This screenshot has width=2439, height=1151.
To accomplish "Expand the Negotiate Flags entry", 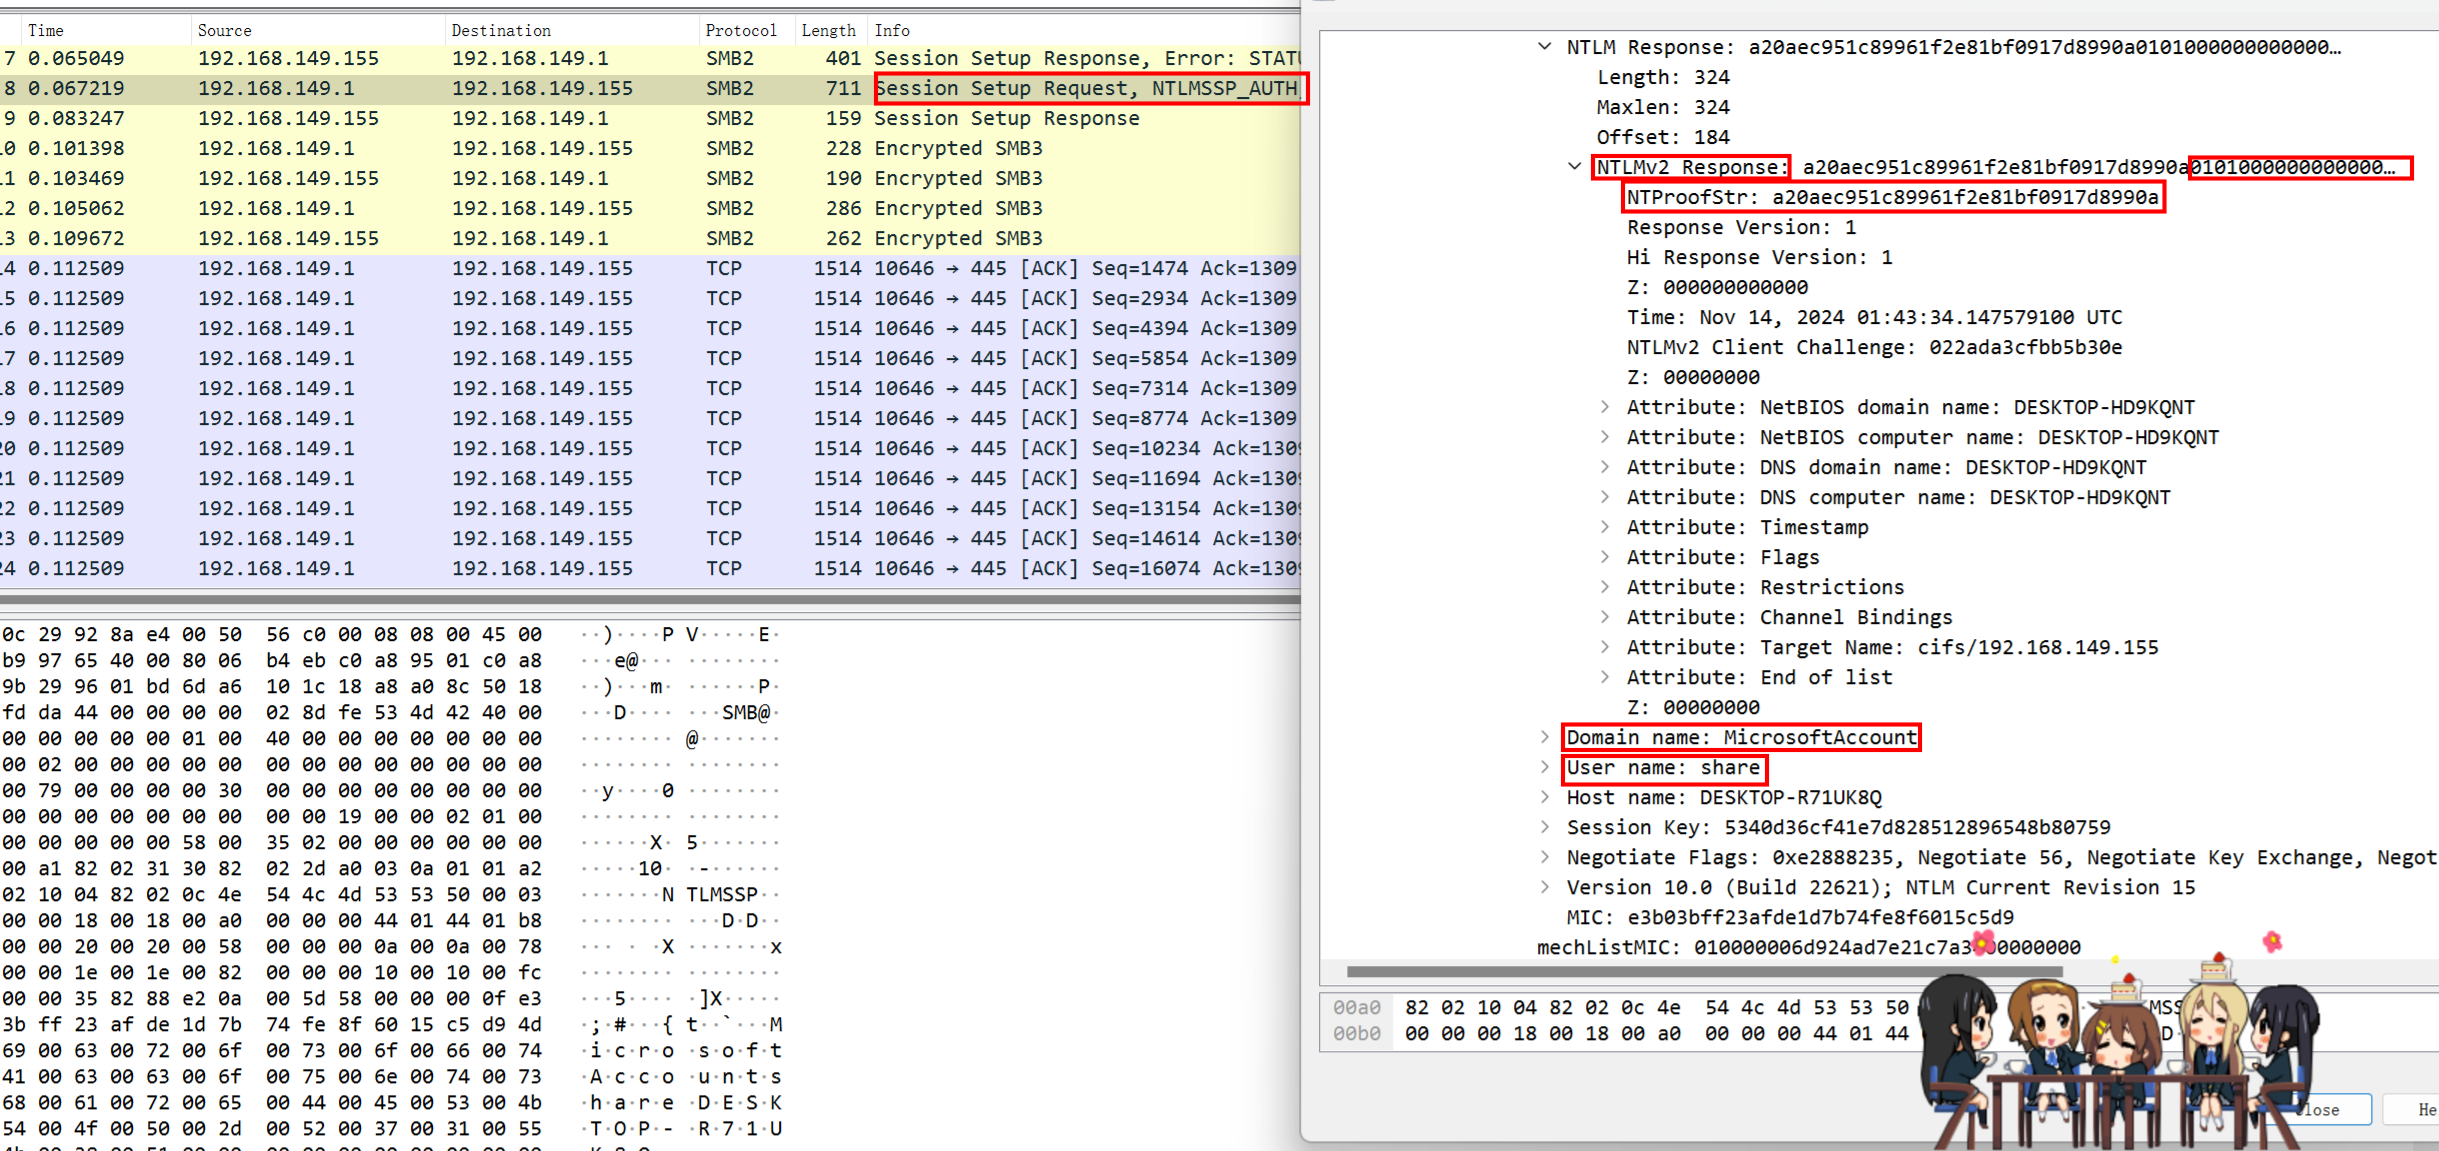I will tap(1545, 857).
